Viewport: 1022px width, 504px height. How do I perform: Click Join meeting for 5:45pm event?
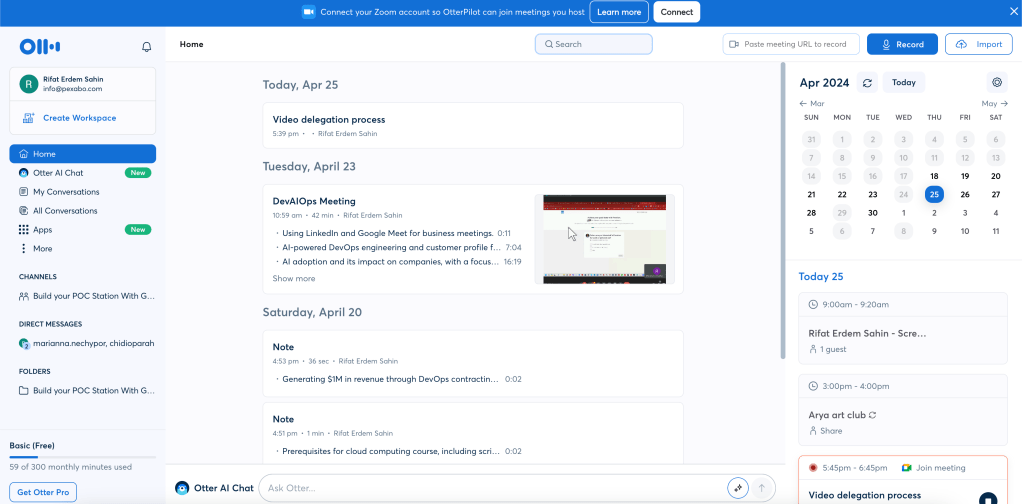933,468
